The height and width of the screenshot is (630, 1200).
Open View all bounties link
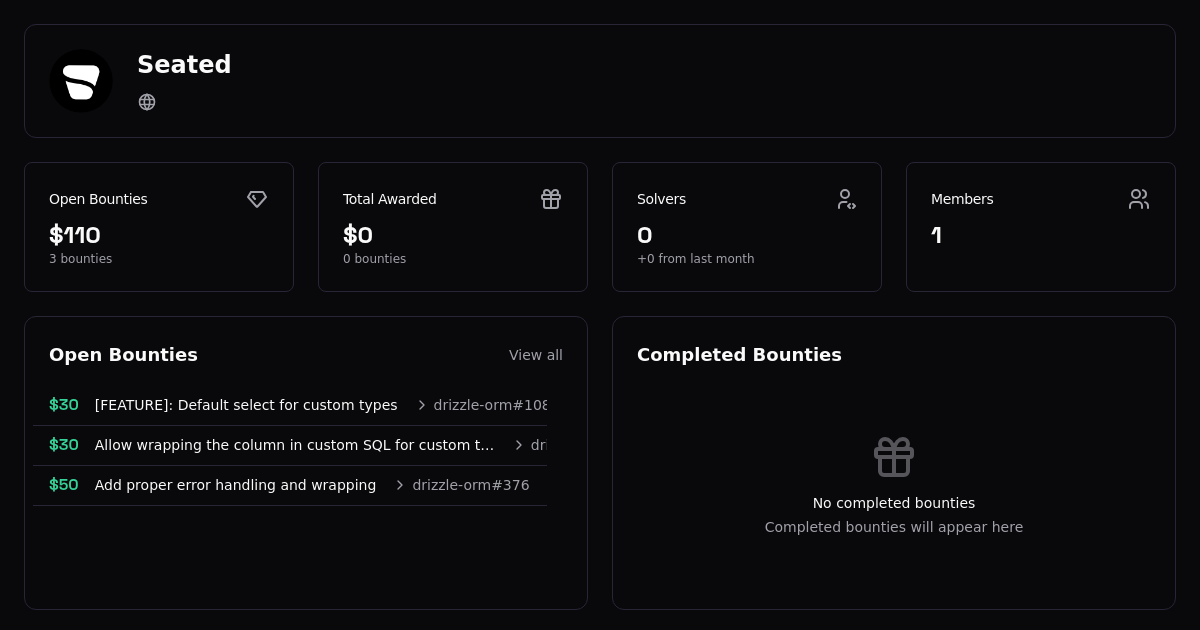535,355
